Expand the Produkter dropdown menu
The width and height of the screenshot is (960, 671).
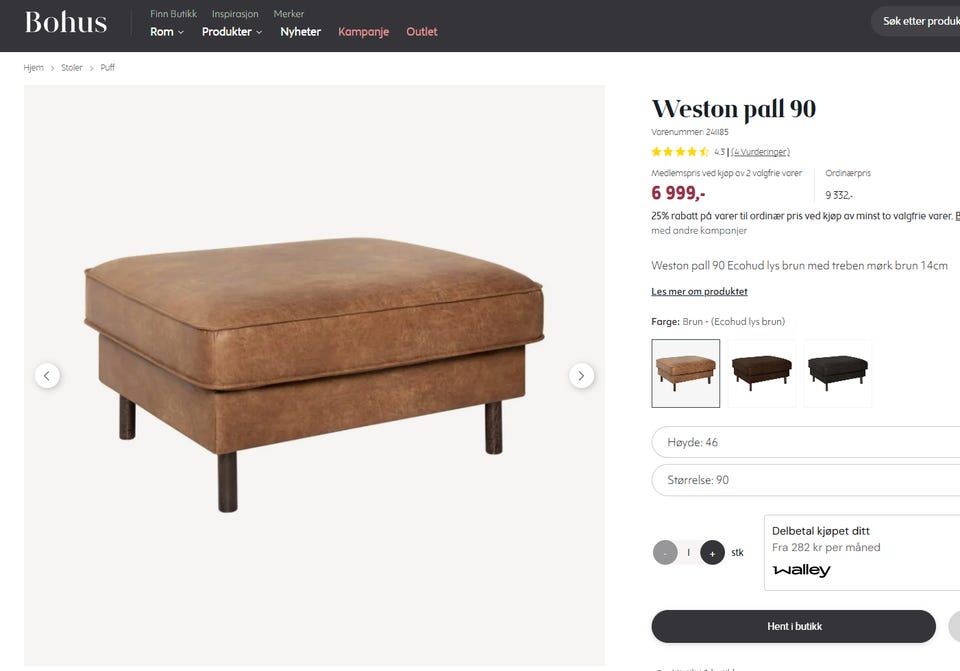232,32
